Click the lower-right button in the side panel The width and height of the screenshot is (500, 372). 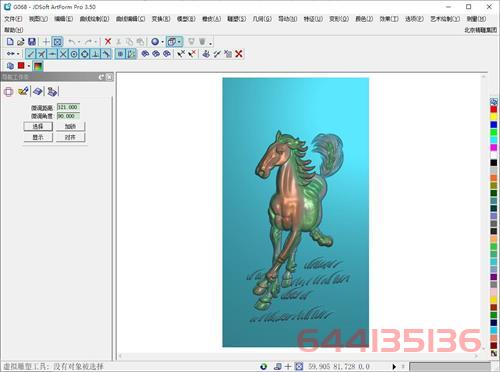[x=70, y=137]
